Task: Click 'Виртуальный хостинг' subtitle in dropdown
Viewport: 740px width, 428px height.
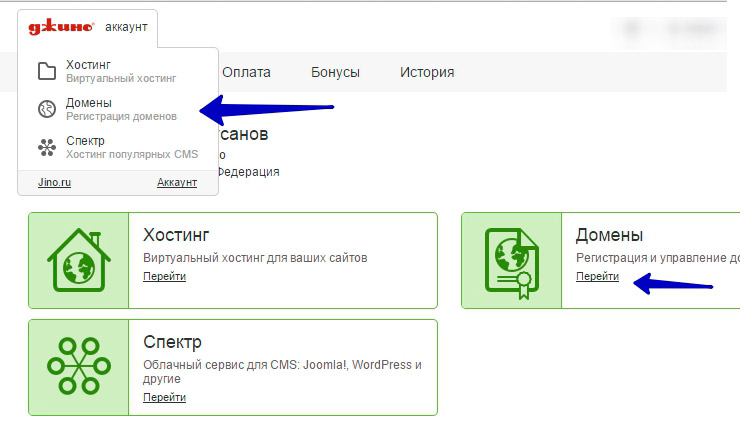Action: click(x=121, y=78)
